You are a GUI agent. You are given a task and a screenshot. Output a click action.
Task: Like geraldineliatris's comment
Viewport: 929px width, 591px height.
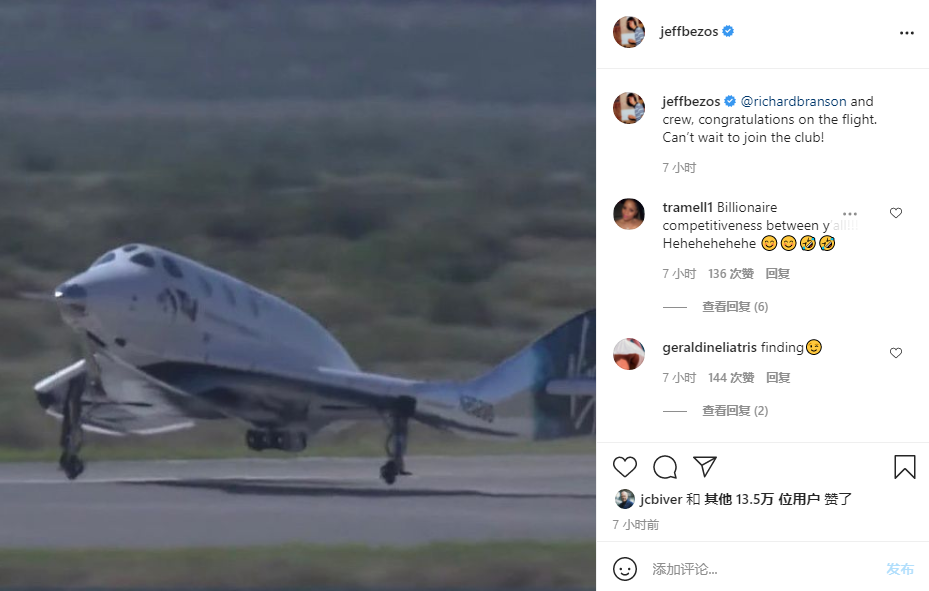[x=896, y=353]
